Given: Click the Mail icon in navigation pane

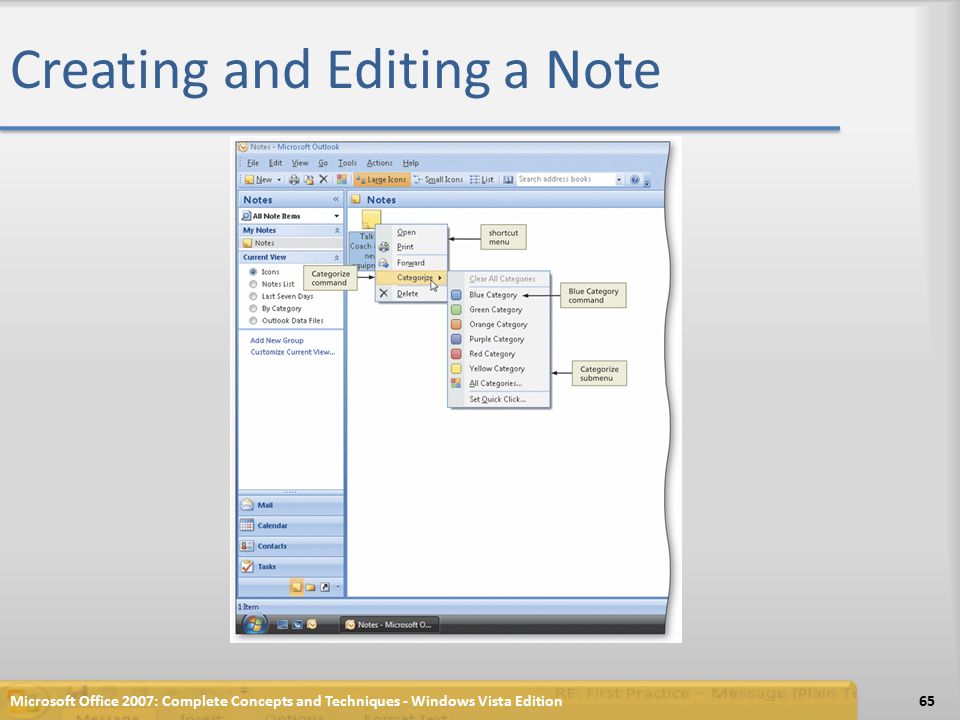Looking at the screenshot, I should click(247, 505).
